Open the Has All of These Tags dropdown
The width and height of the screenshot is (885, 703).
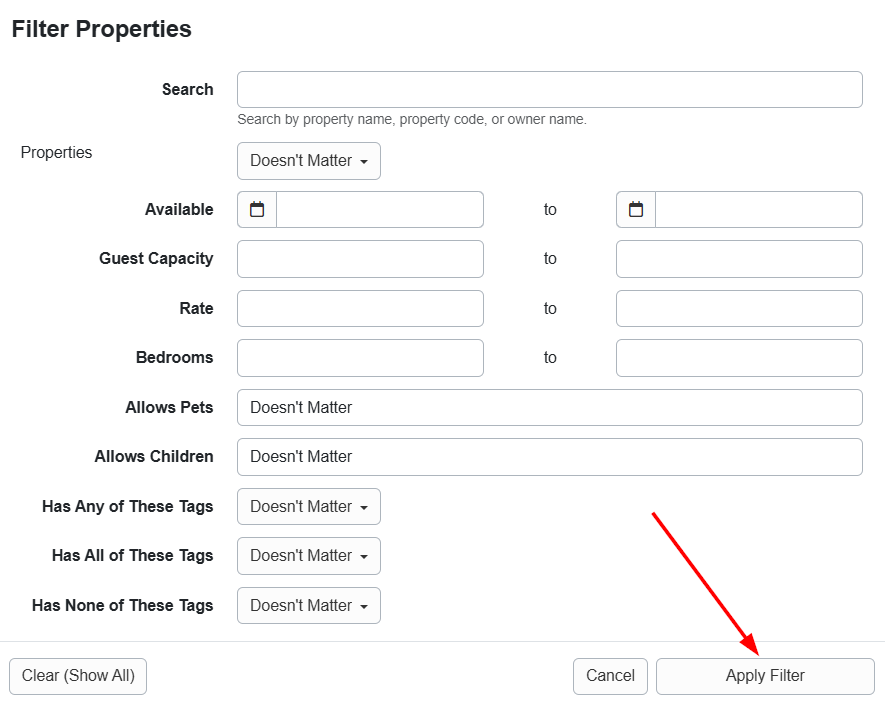[308, 556]
